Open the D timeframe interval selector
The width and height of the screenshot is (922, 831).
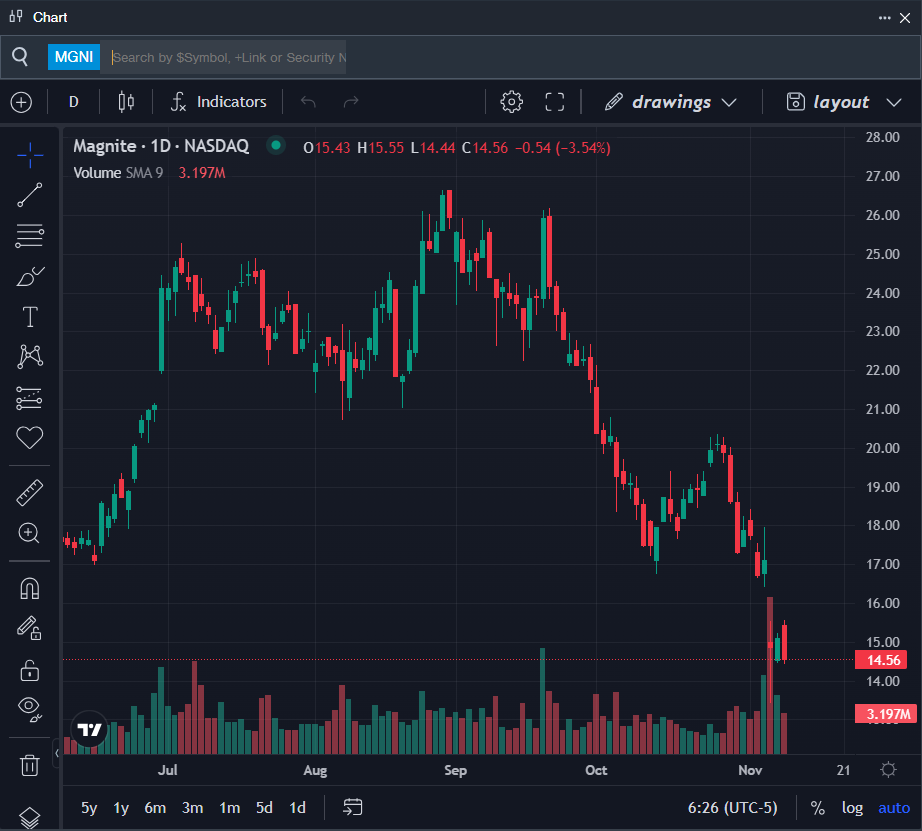pos(73,102)
